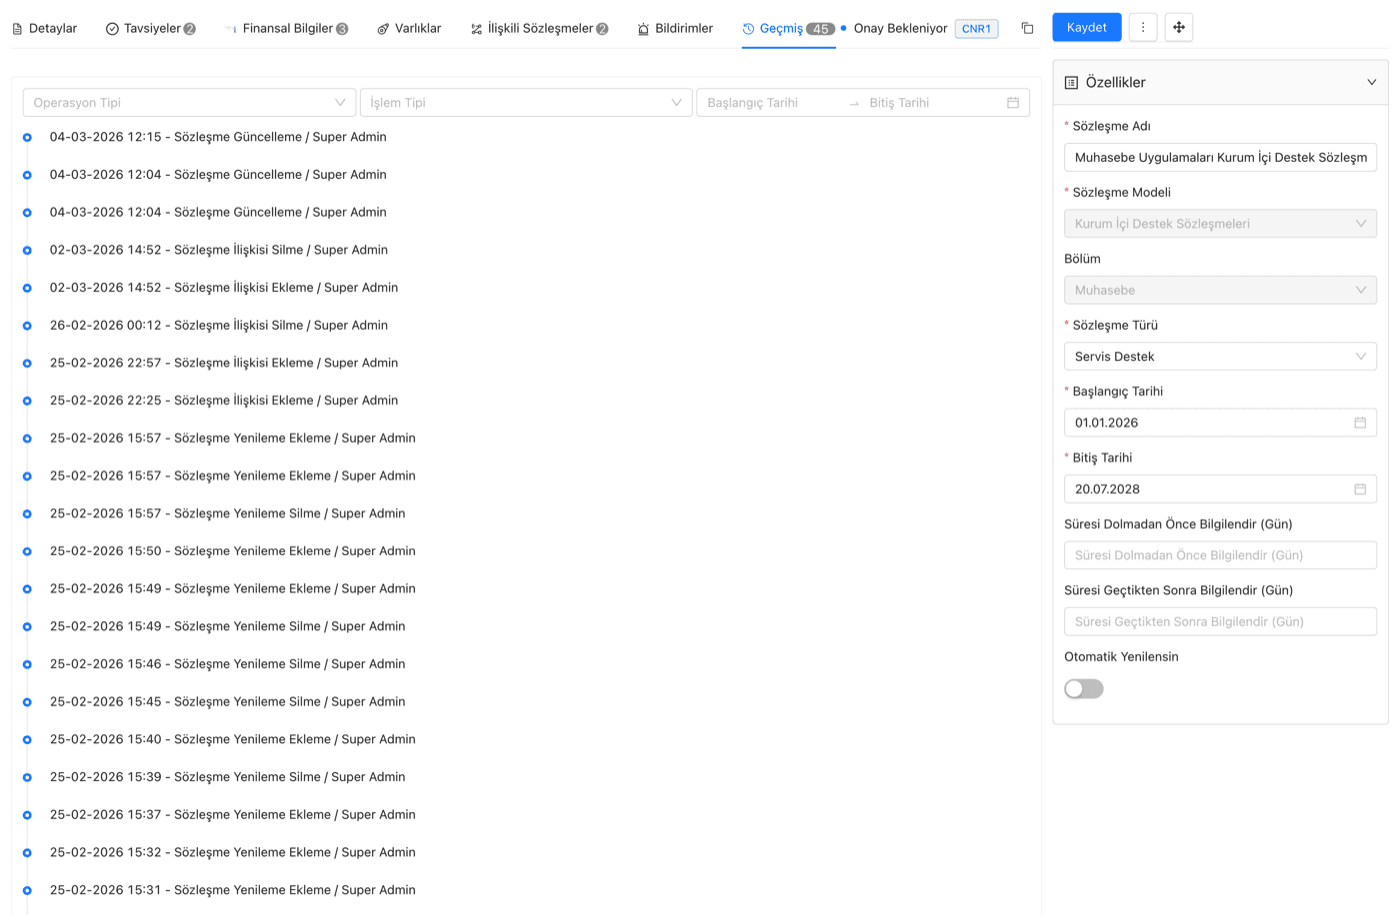Click timeline dot for 04-03-2026 12:15 entry
This screenshot has height=915, width=1400.
pyautogui.click(x=27, y=137)
